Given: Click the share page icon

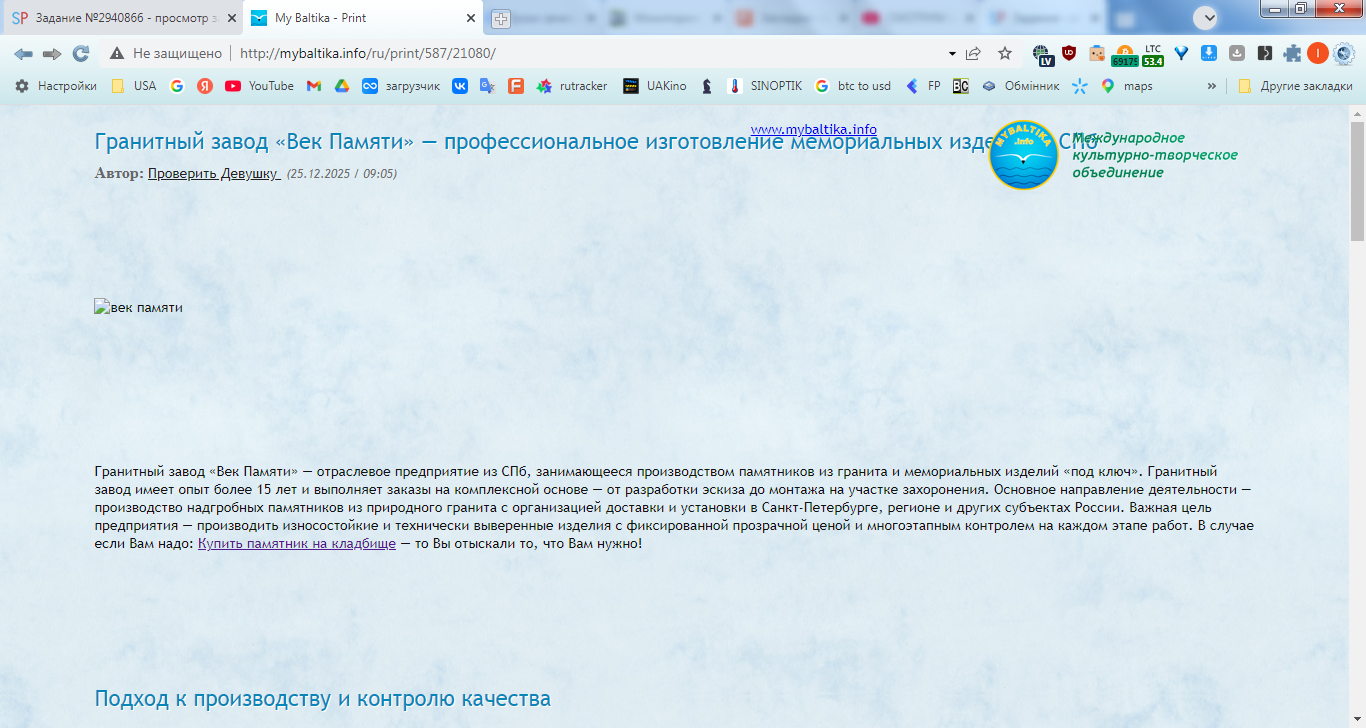Looking at the screenshot, I should (973, 53).
